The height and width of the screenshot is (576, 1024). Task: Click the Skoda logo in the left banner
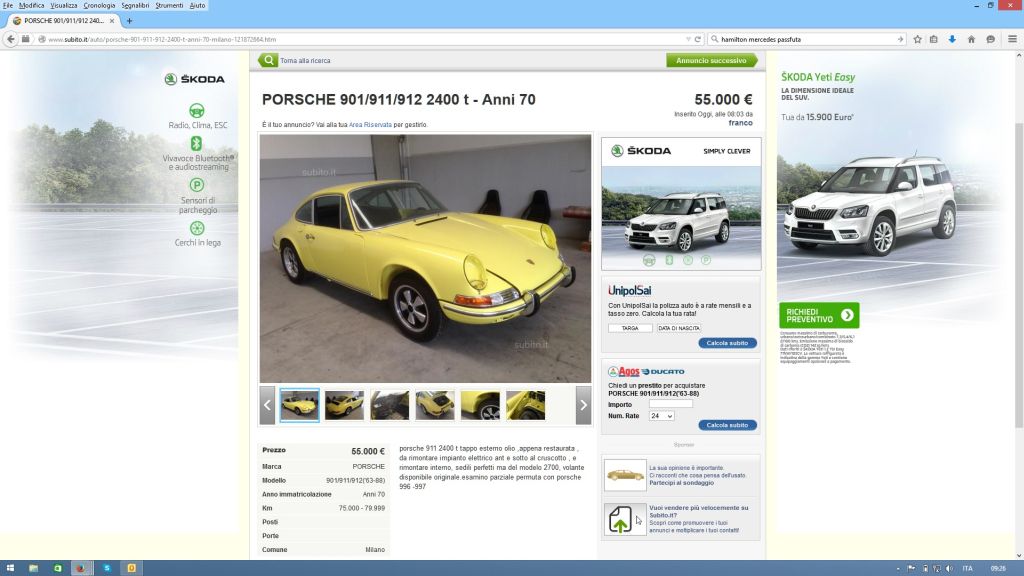click(x=194, y=79)
